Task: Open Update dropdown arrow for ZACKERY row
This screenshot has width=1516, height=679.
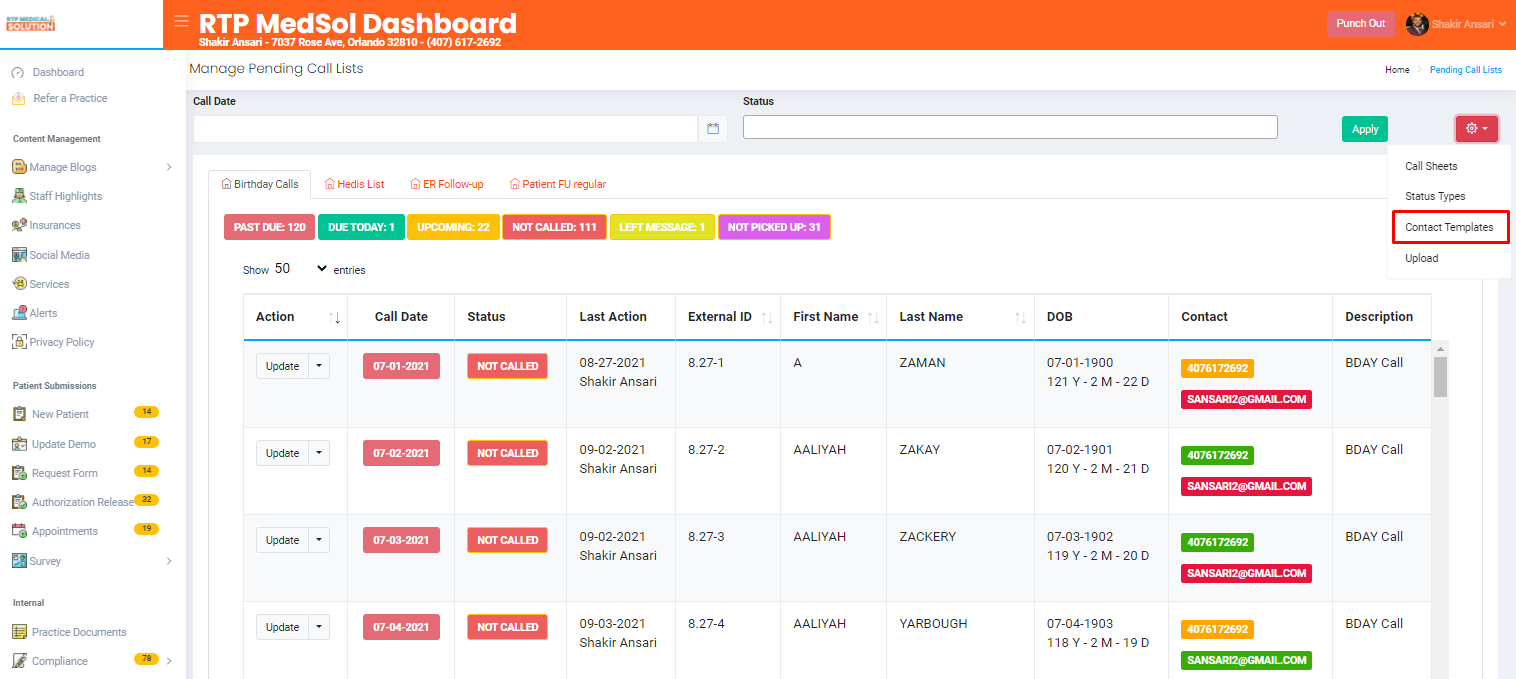Action: (319, 540)
